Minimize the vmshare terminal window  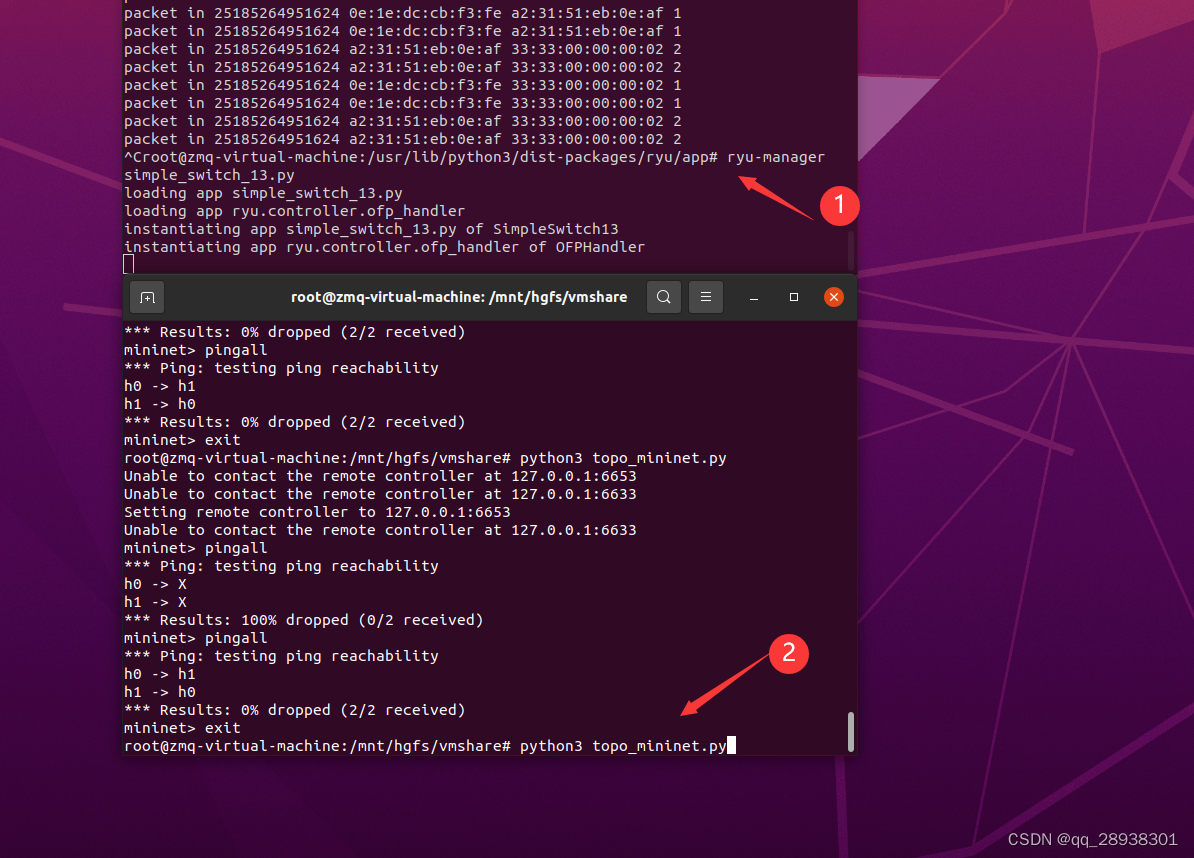pos(754,298)
